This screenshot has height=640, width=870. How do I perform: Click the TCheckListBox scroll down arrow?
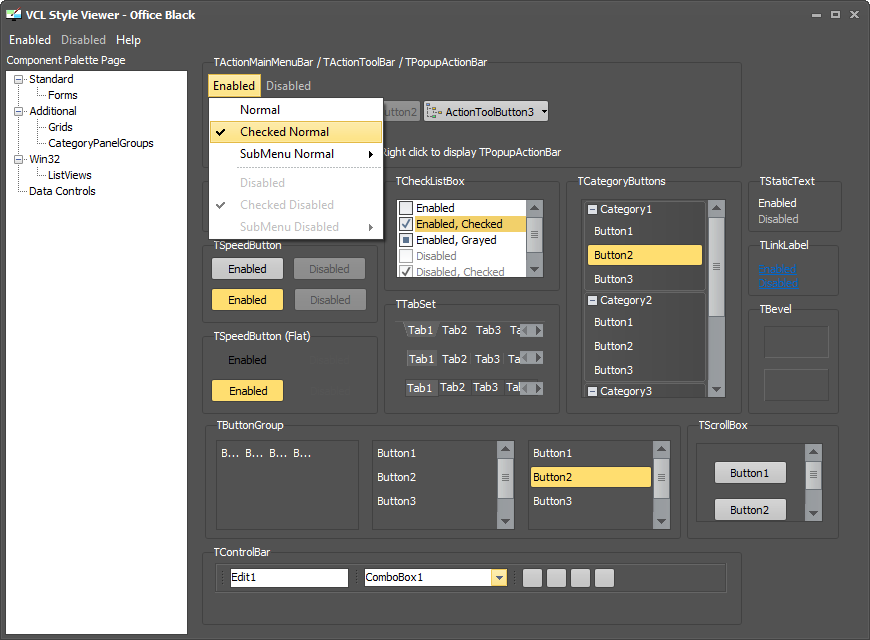pos(534,269)
